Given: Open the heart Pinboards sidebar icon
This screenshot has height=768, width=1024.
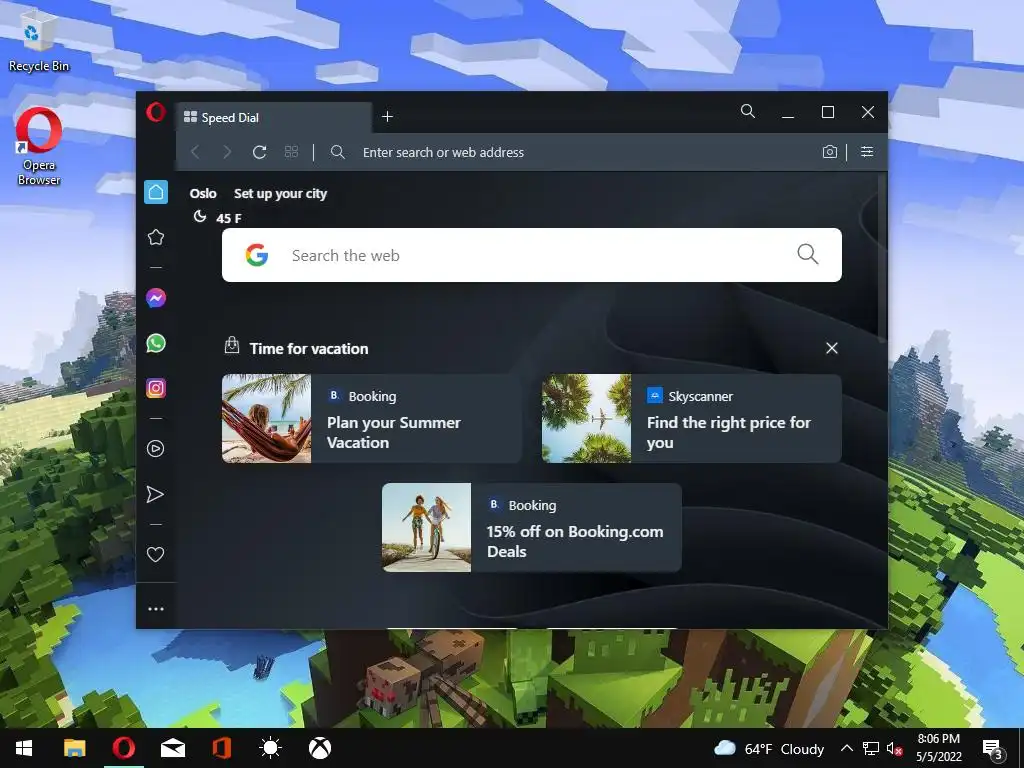Looking at the screenshot, I should [155, 554].
